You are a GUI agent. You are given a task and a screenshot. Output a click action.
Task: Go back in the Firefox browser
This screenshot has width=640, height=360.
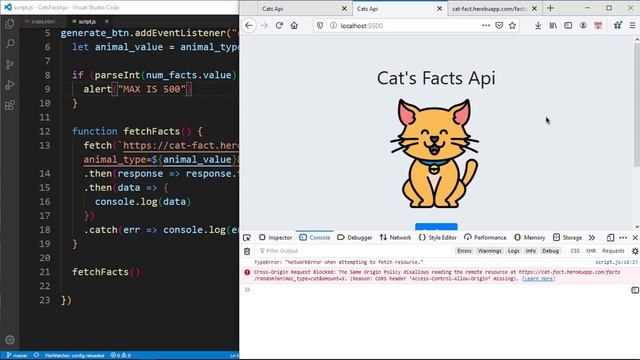click(249, 25)
